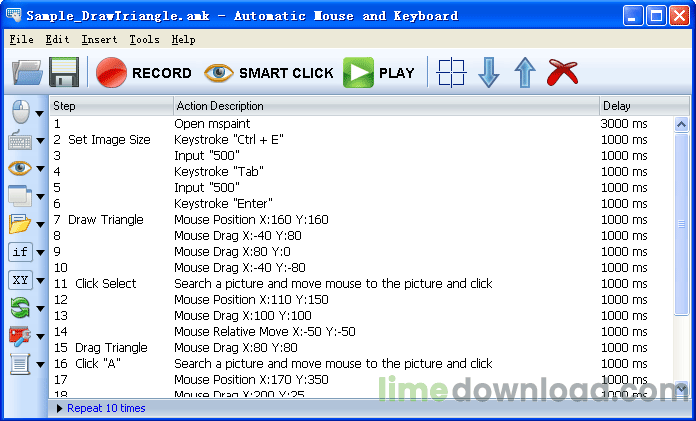
Task: Save script using floppy disk icon
Action: [x=64, y=72]
